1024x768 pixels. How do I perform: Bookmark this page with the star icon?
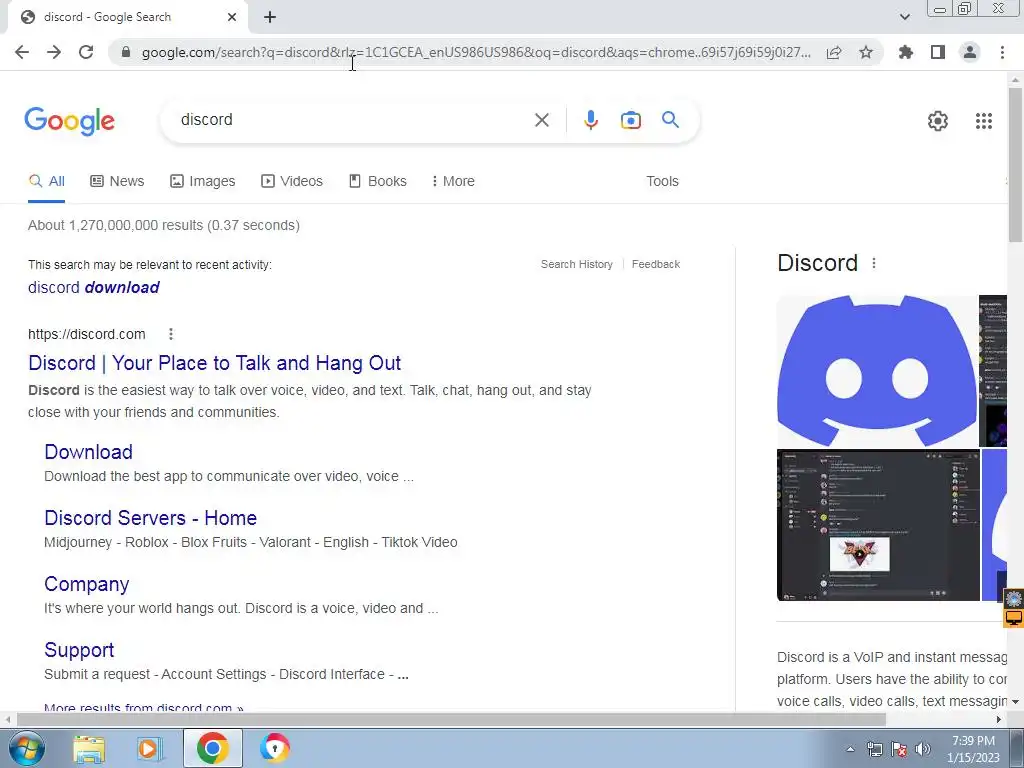[x=866, y=52]
